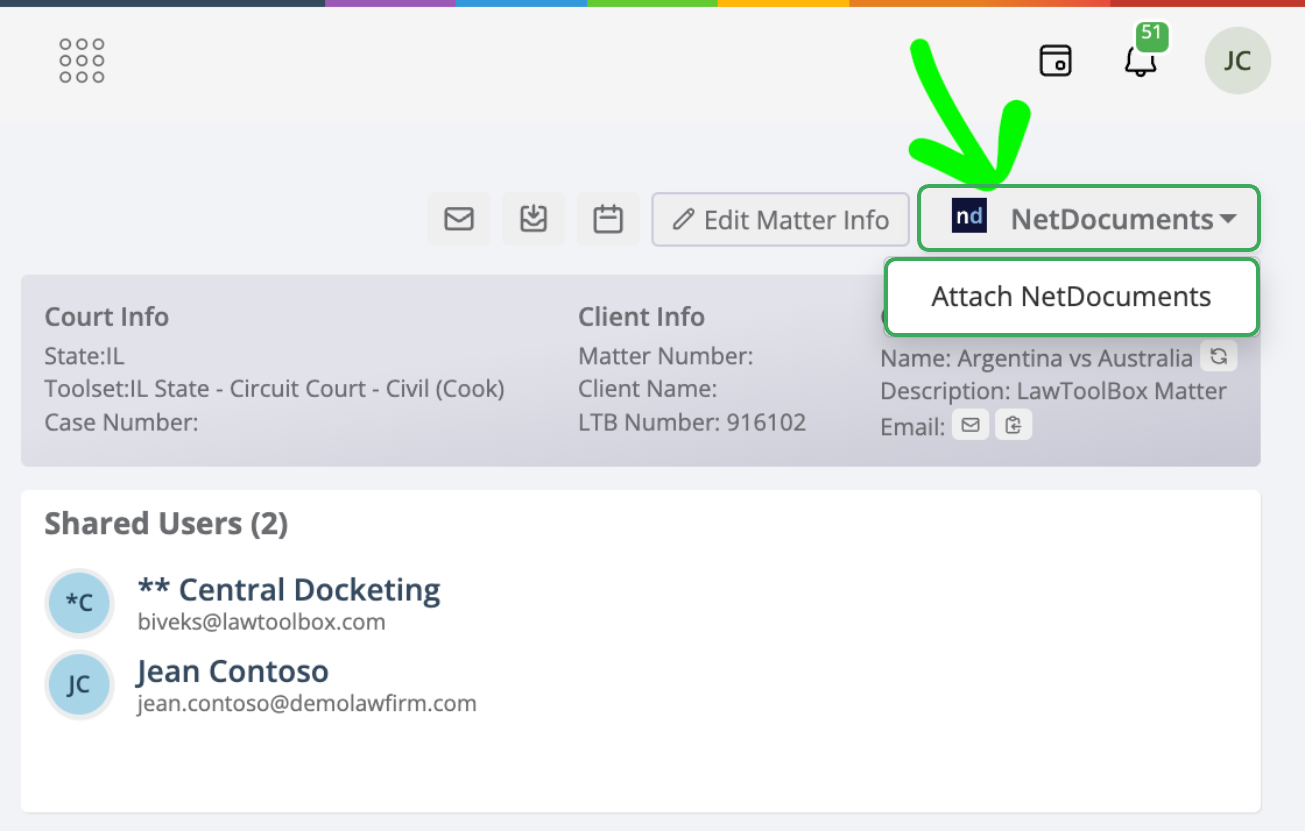Click jean.contoso@demolawfirm.com email text
Image resolution: width=1305 pixels, height=831 pixels.
point(307,704)
